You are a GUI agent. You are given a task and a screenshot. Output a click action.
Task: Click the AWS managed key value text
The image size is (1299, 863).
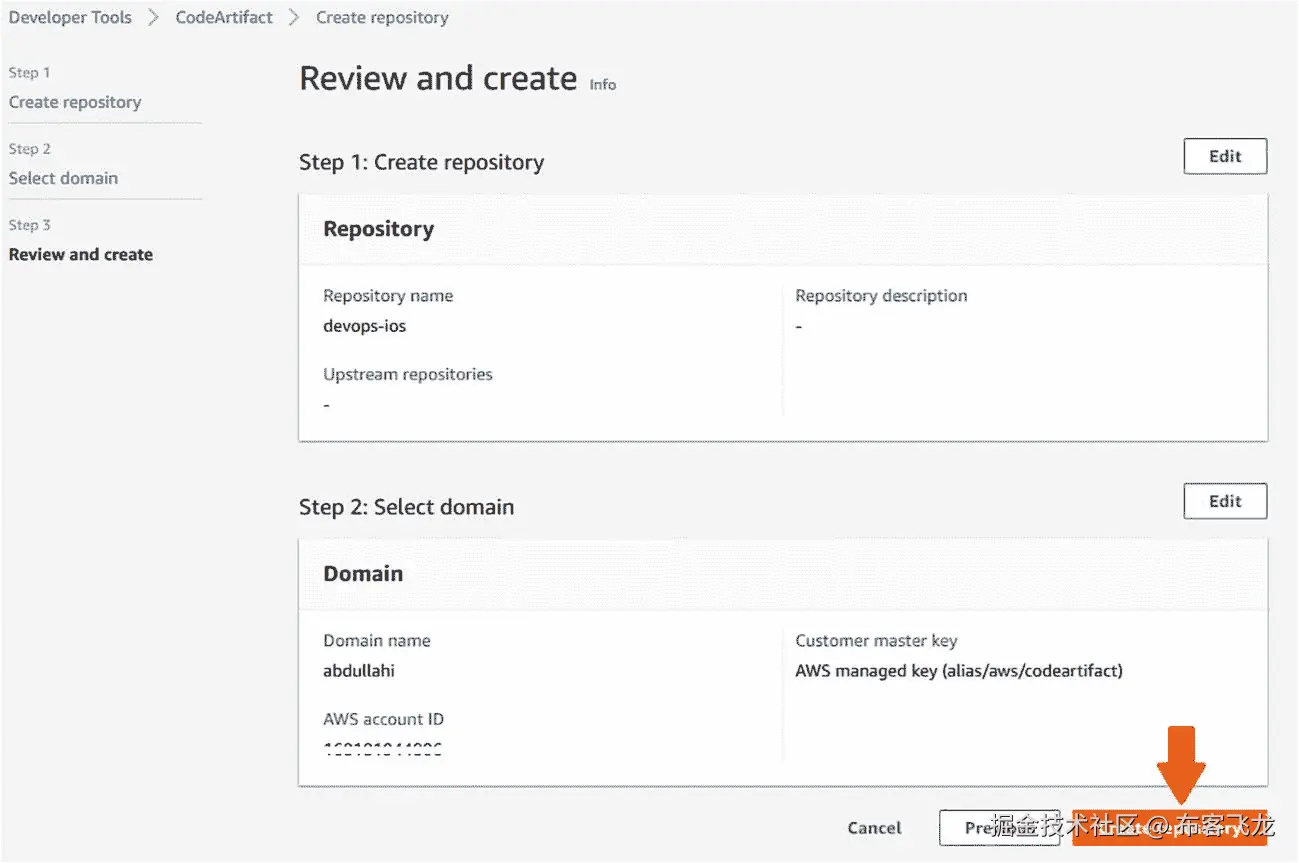click(x=958, y=671)
